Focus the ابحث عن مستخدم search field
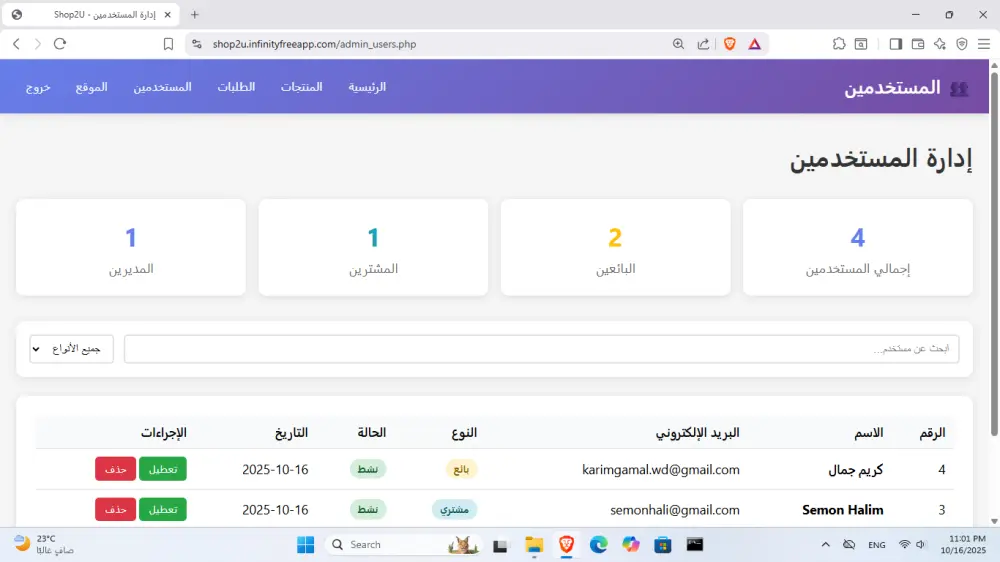The image size is (1000, 562). [541, 349]
